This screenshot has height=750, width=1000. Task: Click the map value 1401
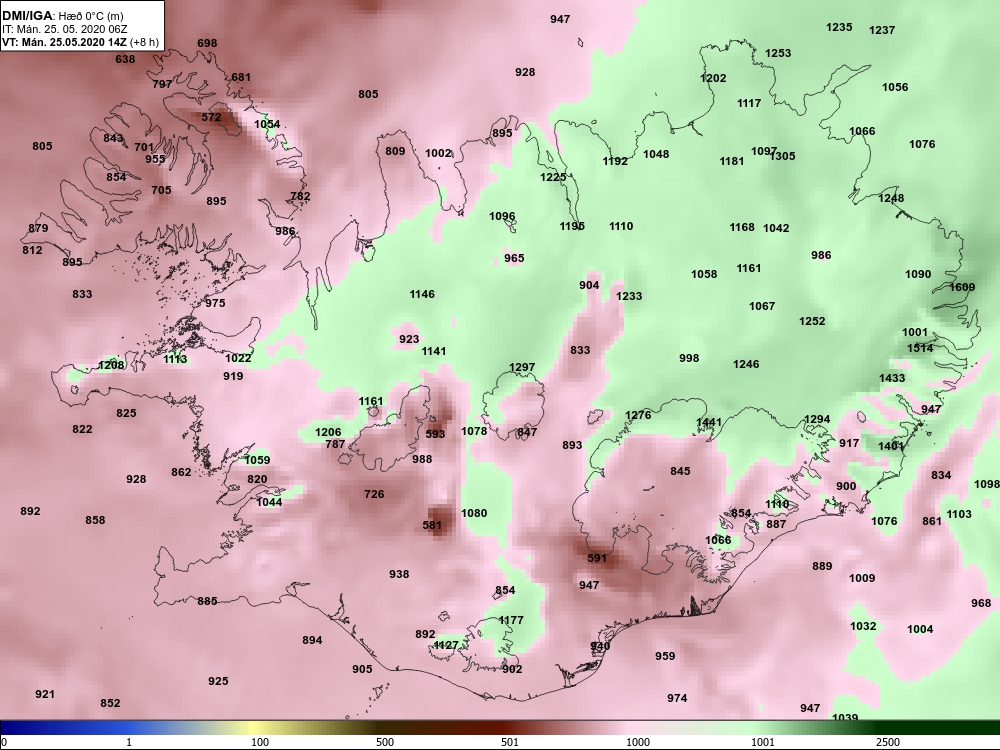coord(891,446)
